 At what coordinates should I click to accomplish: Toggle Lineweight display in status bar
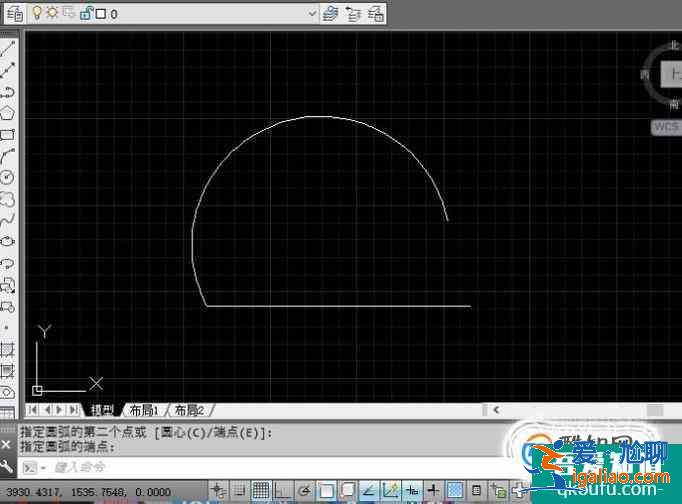433,491
